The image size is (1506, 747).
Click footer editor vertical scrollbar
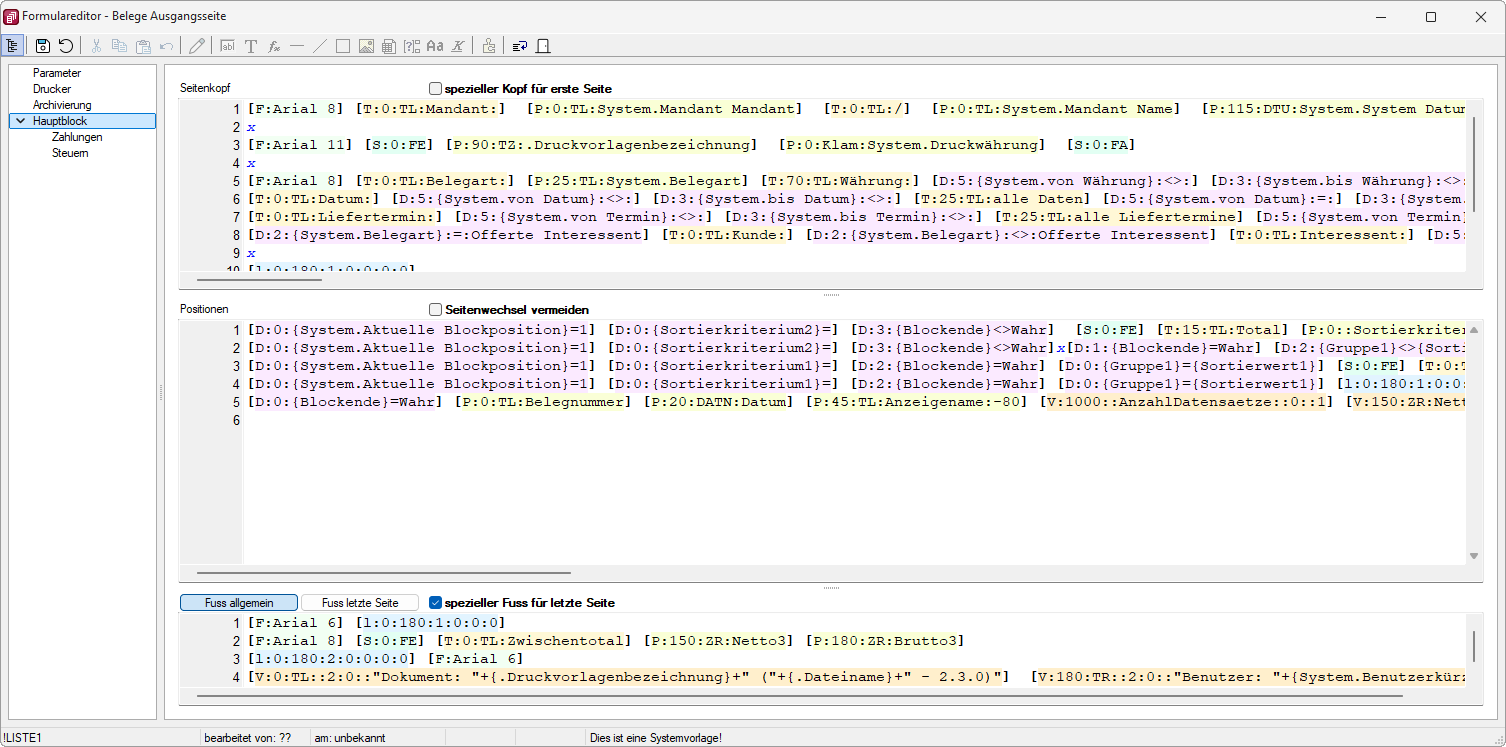point(1474,648)
